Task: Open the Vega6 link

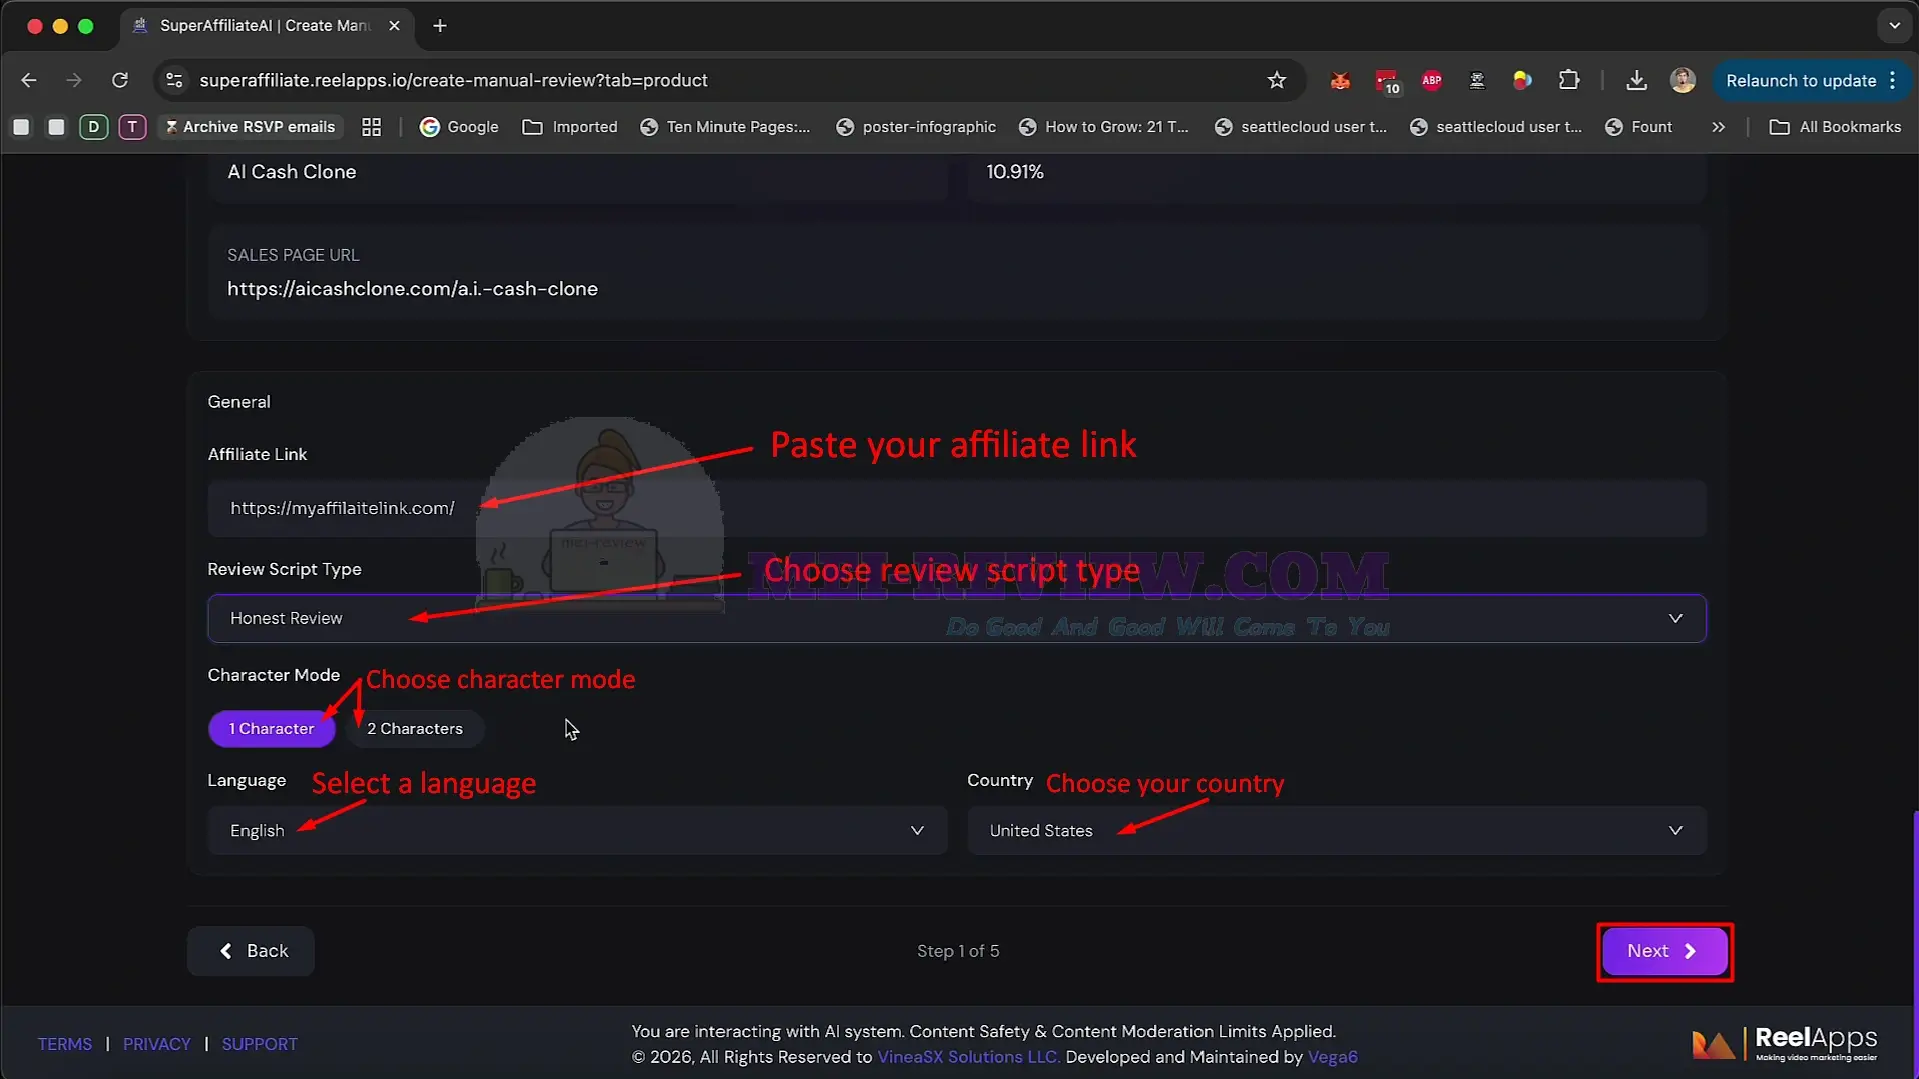Action: [1333, 1057]
